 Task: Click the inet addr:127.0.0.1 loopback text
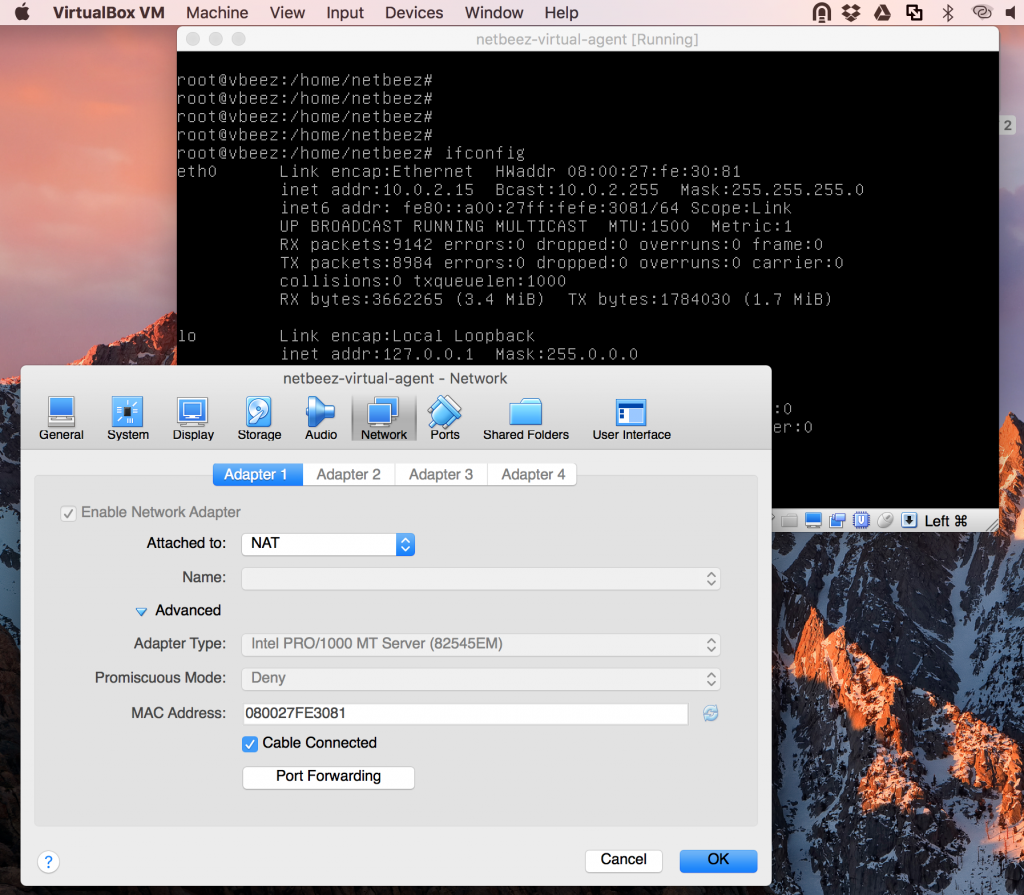(377, 354)
